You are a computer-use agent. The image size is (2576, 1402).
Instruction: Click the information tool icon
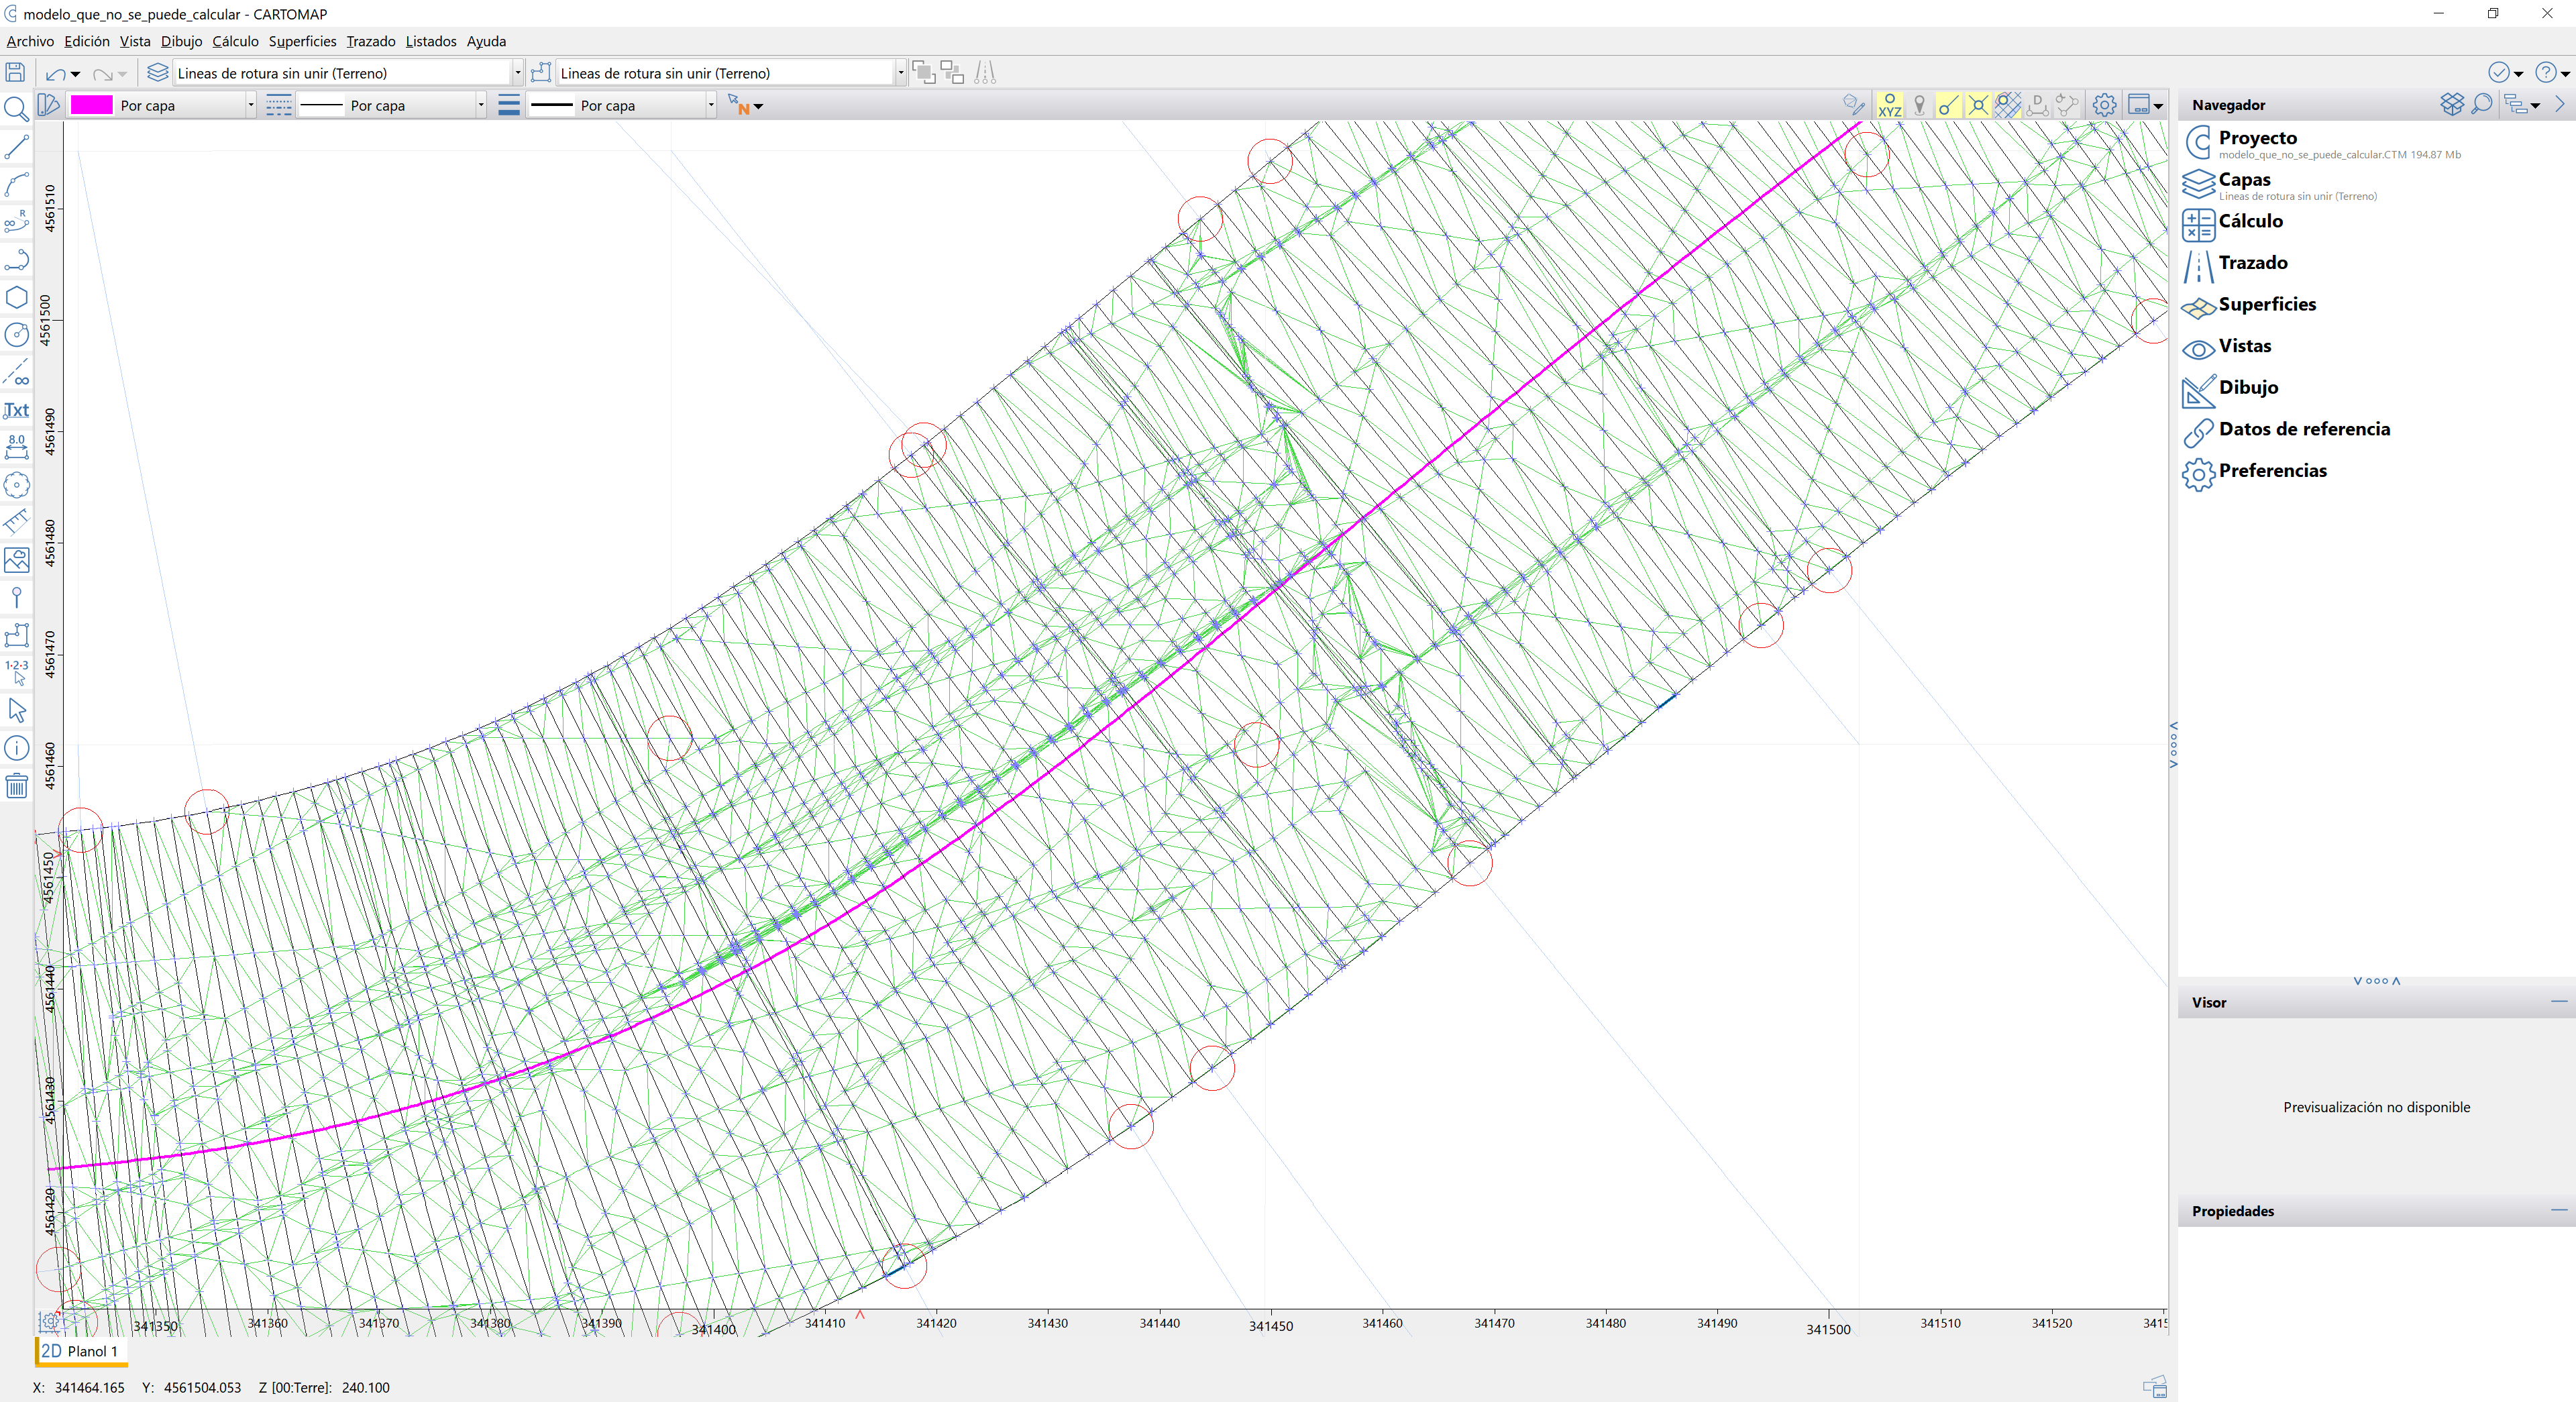coord(16,748)
